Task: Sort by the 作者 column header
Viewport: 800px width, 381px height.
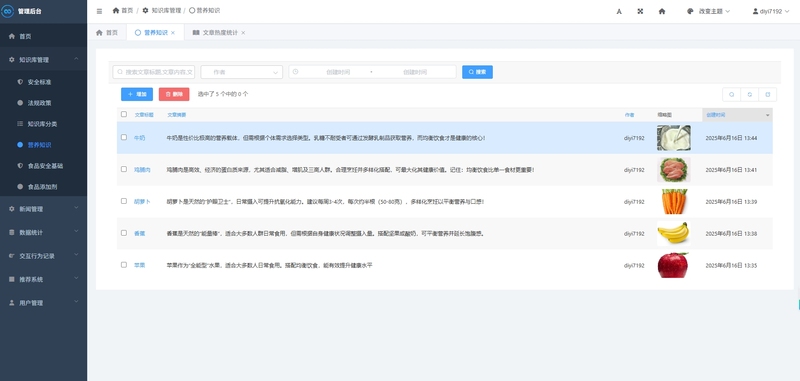Action: tap(630, 115)
